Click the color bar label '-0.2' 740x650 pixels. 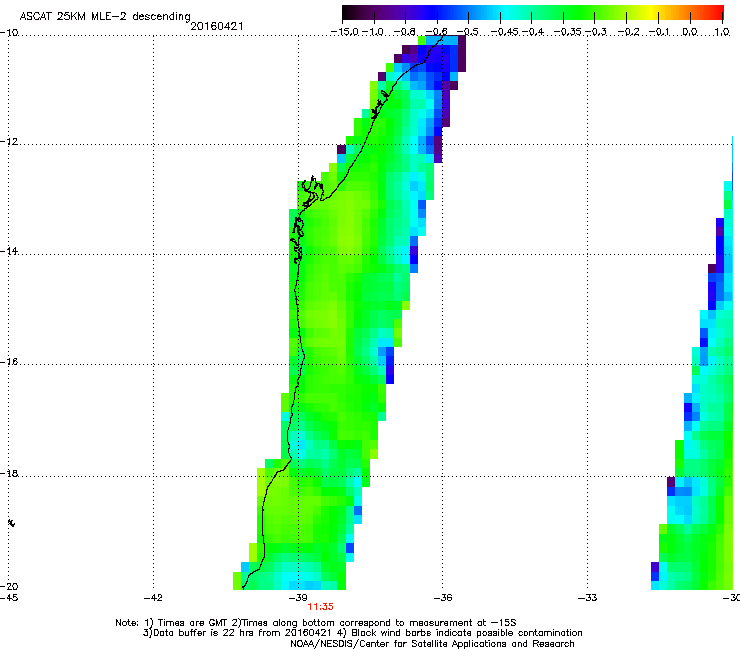[x=629, y=32]
